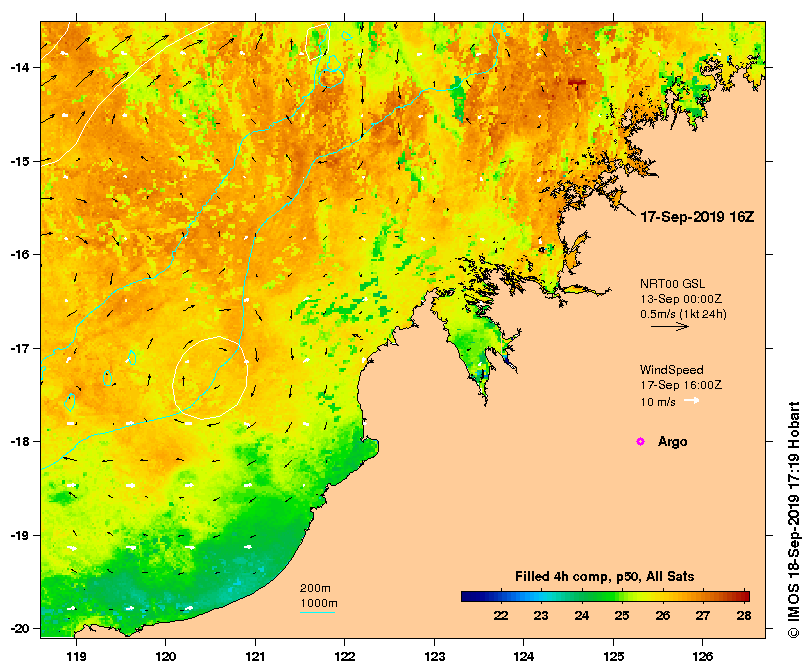809x672 pixels.
Task: Click the latitude label '-15'
Action: pyautogui.click(x=19, y=161)
